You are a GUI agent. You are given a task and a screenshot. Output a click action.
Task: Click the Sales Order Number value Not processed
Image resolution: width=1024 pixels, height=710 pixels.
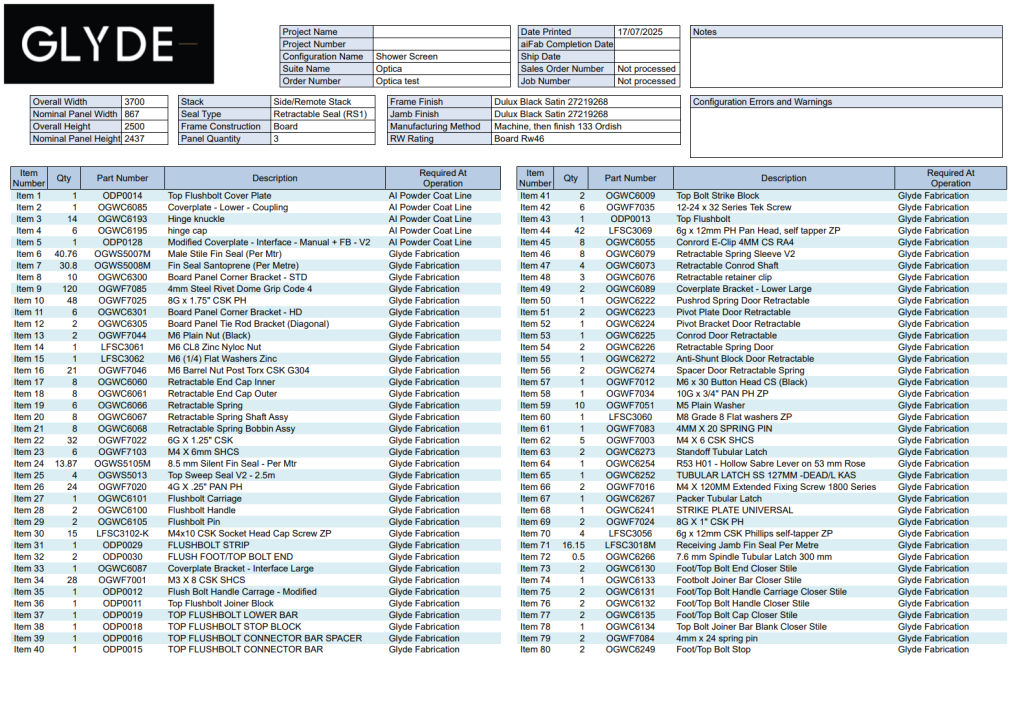coord(647,69)
